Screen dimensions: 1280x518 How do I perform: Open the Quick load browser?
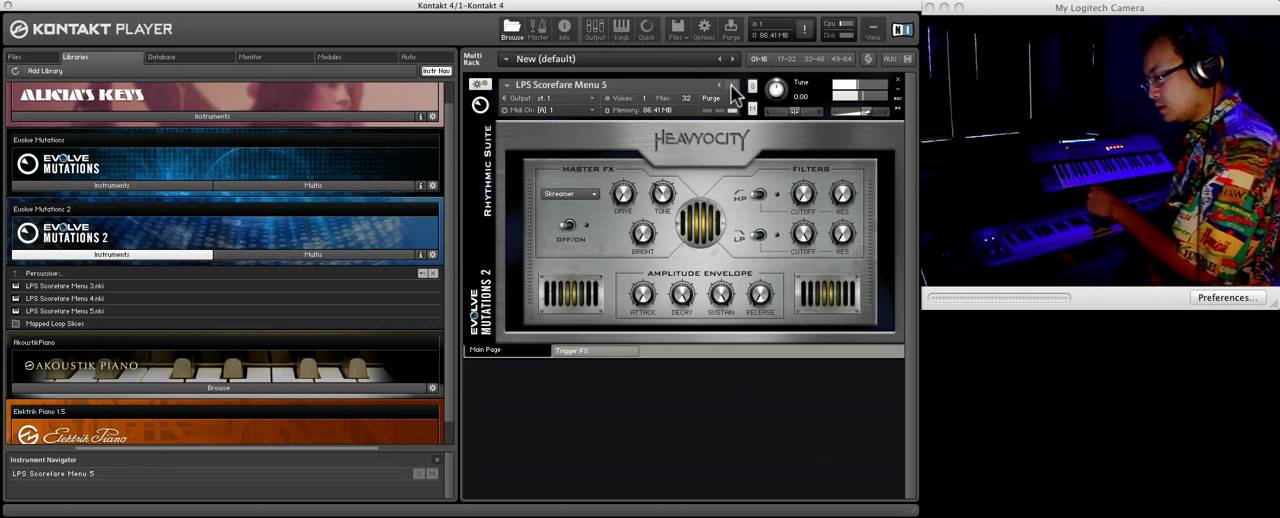pos(647,29)
